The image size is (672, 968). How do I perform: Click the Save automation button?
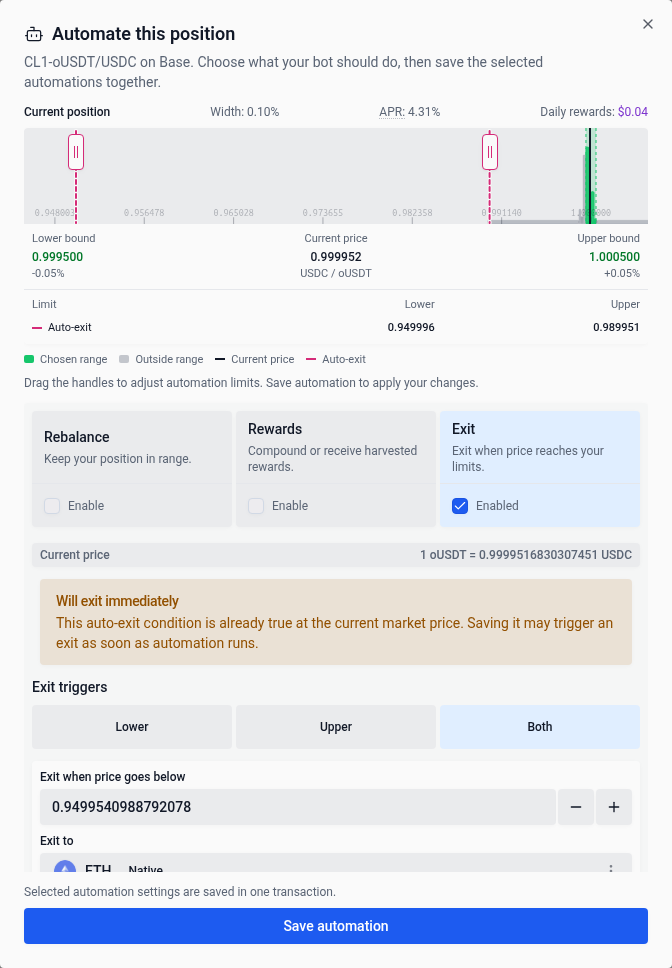coord(336,926)
